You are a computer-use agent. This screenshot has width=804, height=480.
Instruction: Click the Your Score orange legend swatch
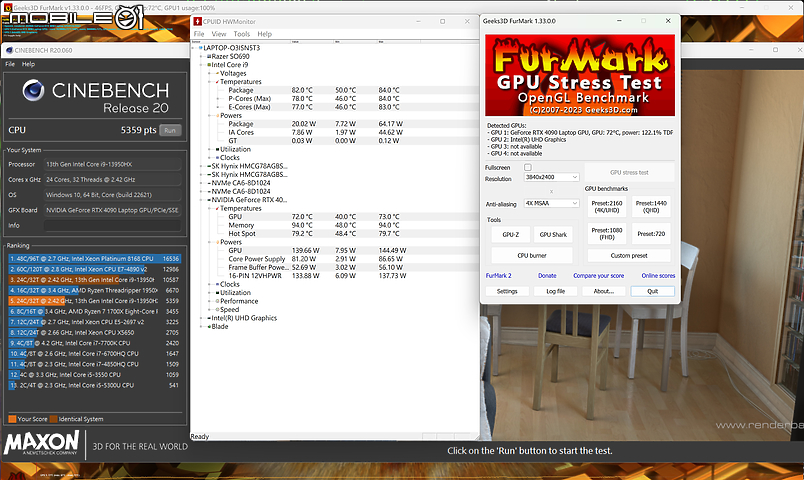[x=12, y=419]
